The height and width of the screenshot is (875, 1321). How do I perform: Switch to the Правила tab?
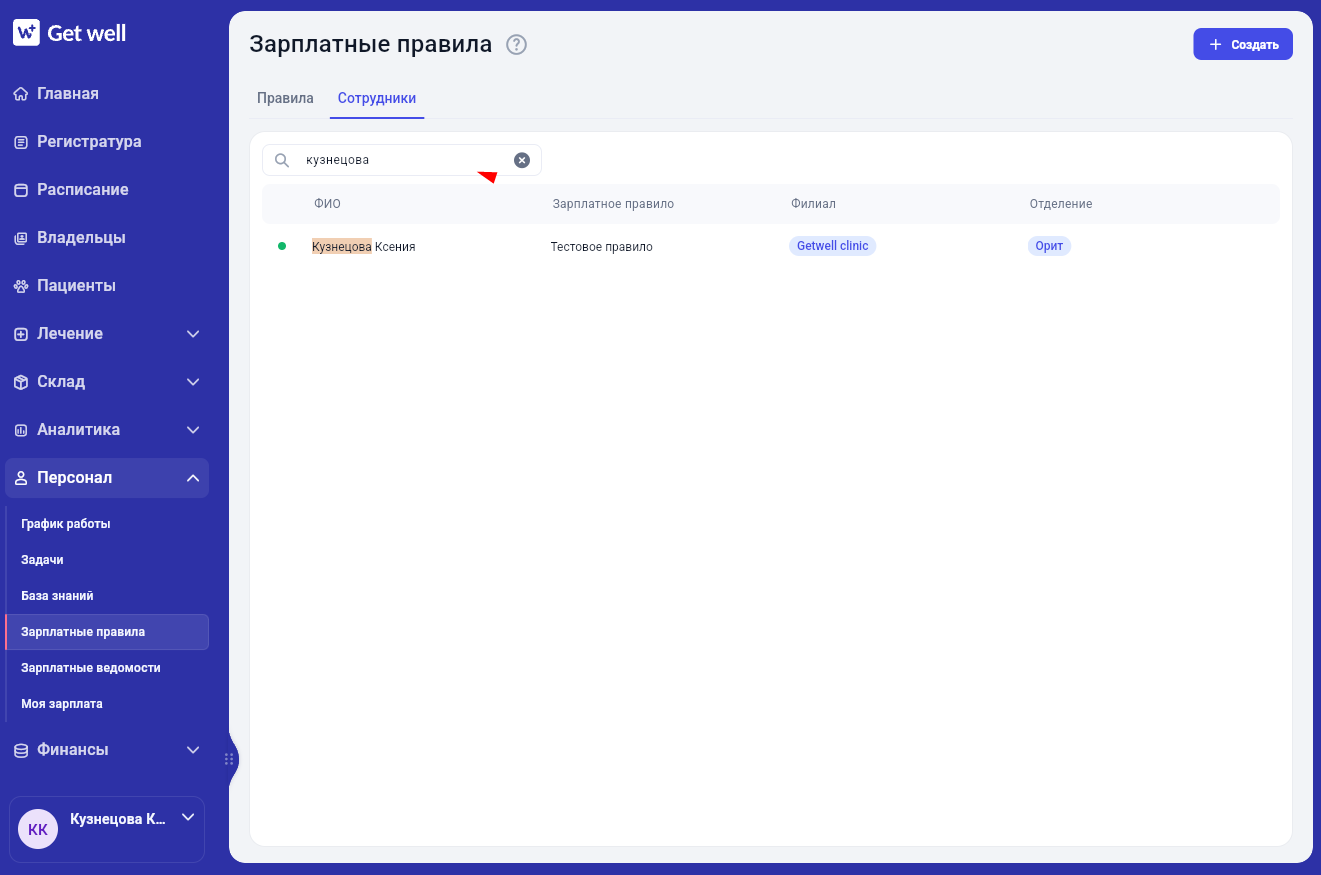coord(285,98)
